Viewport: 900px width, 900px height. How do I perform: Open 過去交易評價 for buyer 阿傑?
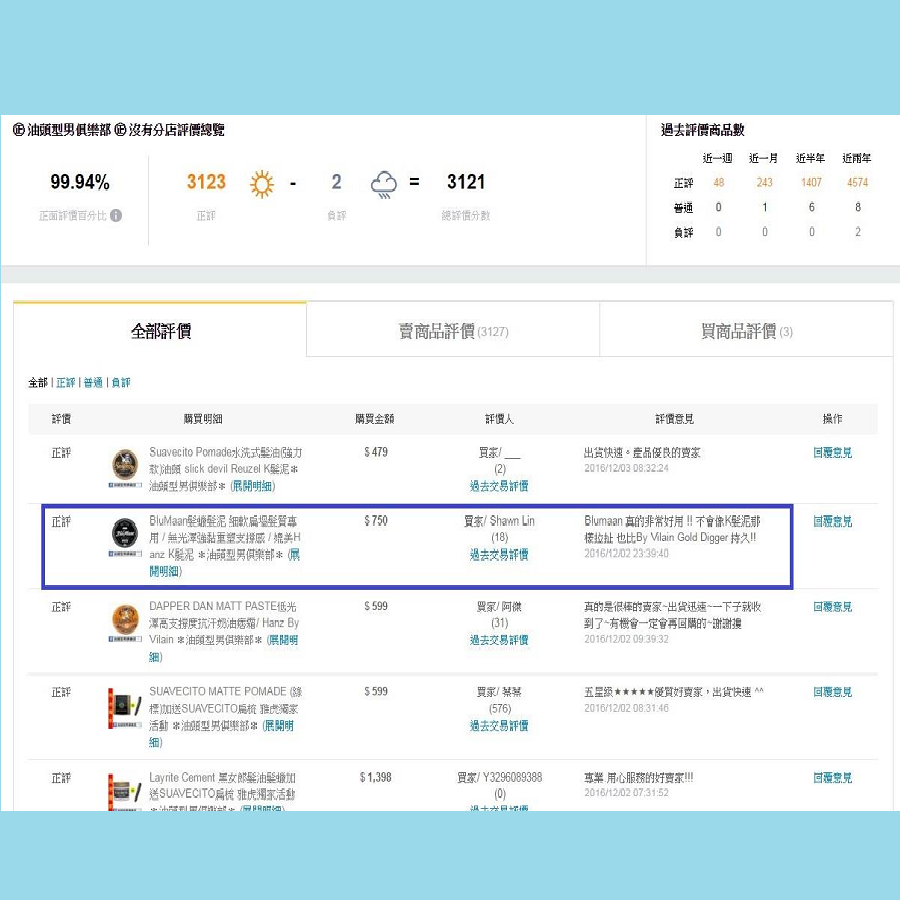tap(499, 640)
